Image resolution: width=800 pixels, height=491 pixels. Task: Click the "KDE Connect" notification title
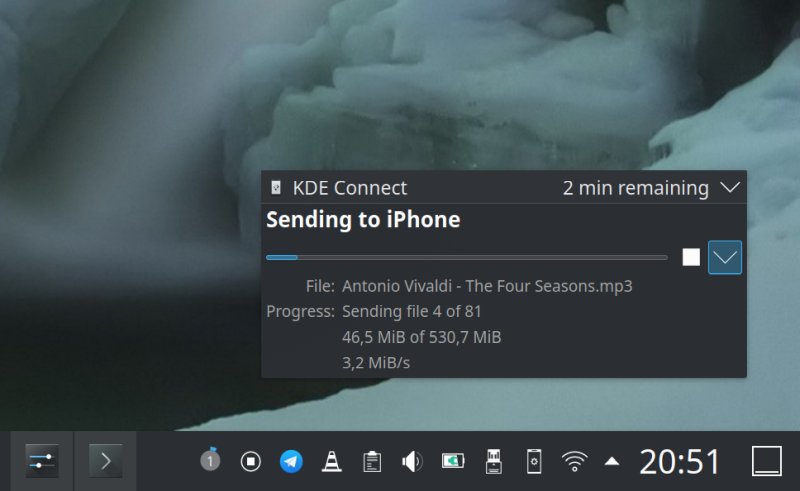pos(350,188)
